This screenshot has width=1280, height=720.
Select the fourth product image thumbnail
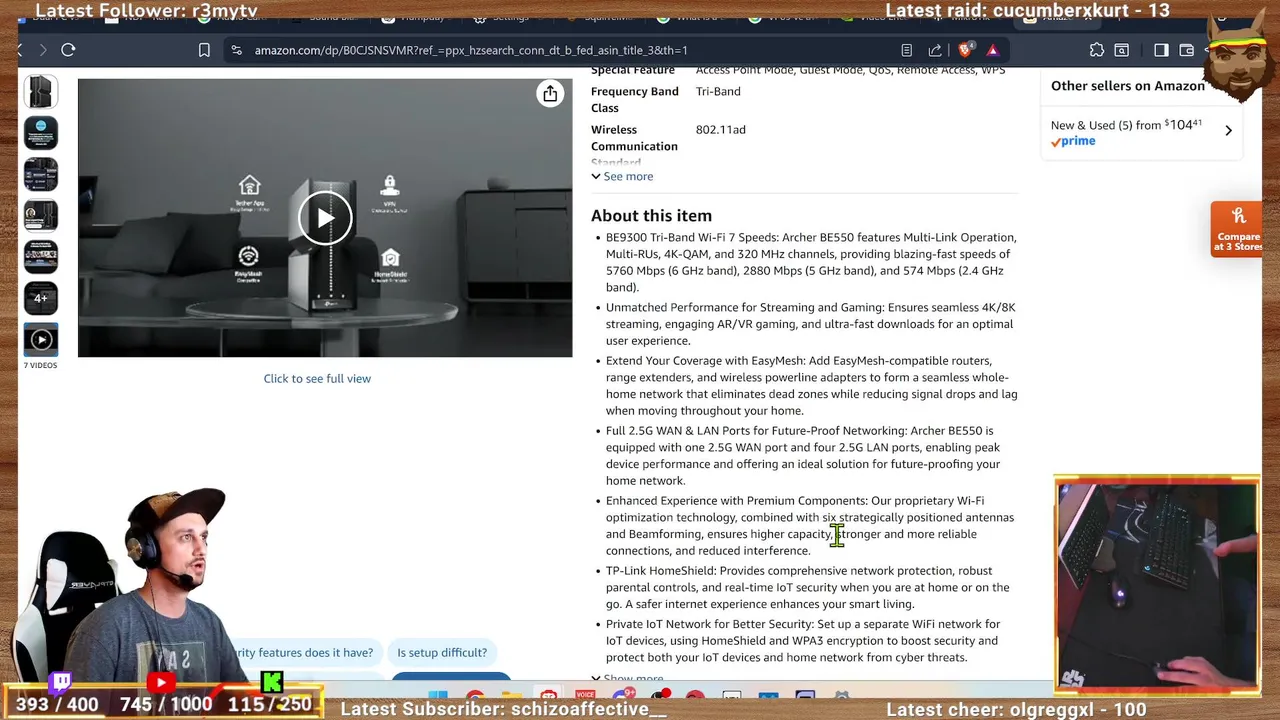tap(41, 215)
